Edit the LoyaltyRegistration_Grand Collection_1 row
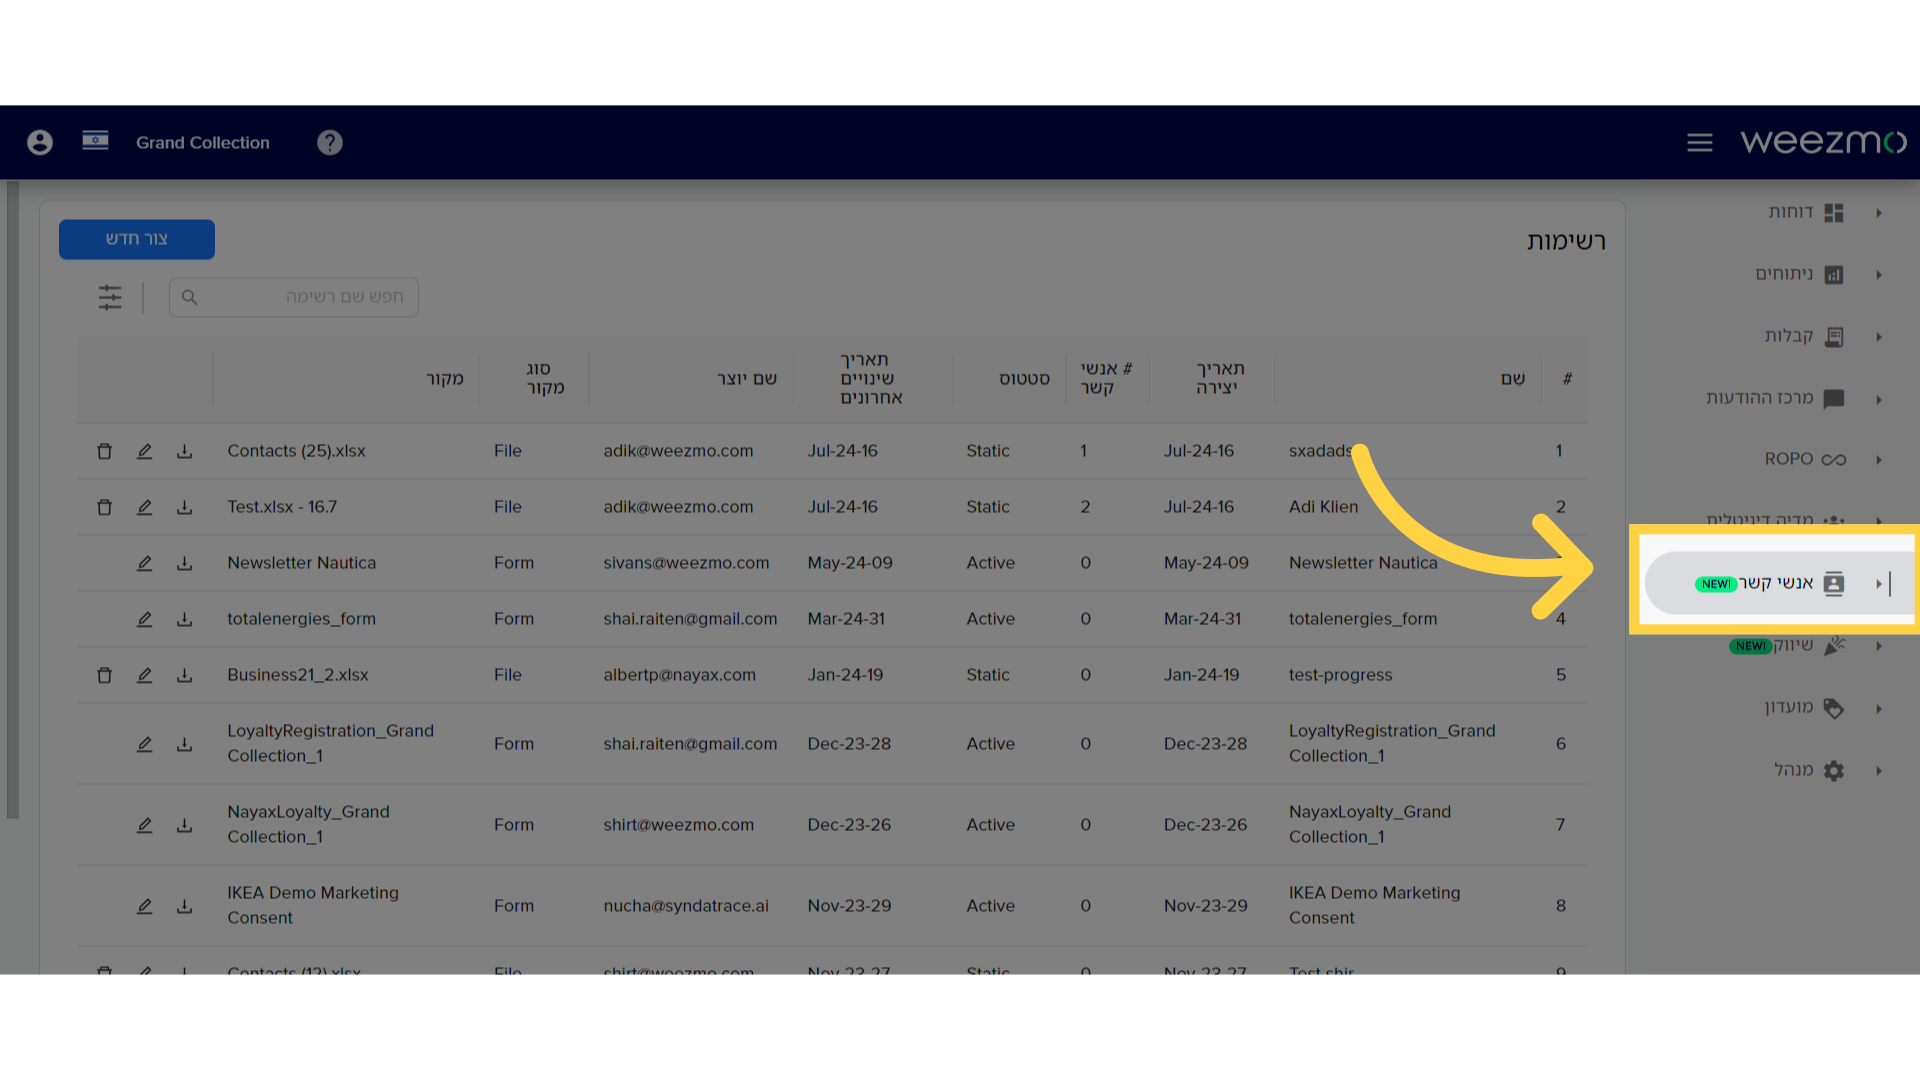This screenshot has width=1920, height=1080. [x=144, y=744]
